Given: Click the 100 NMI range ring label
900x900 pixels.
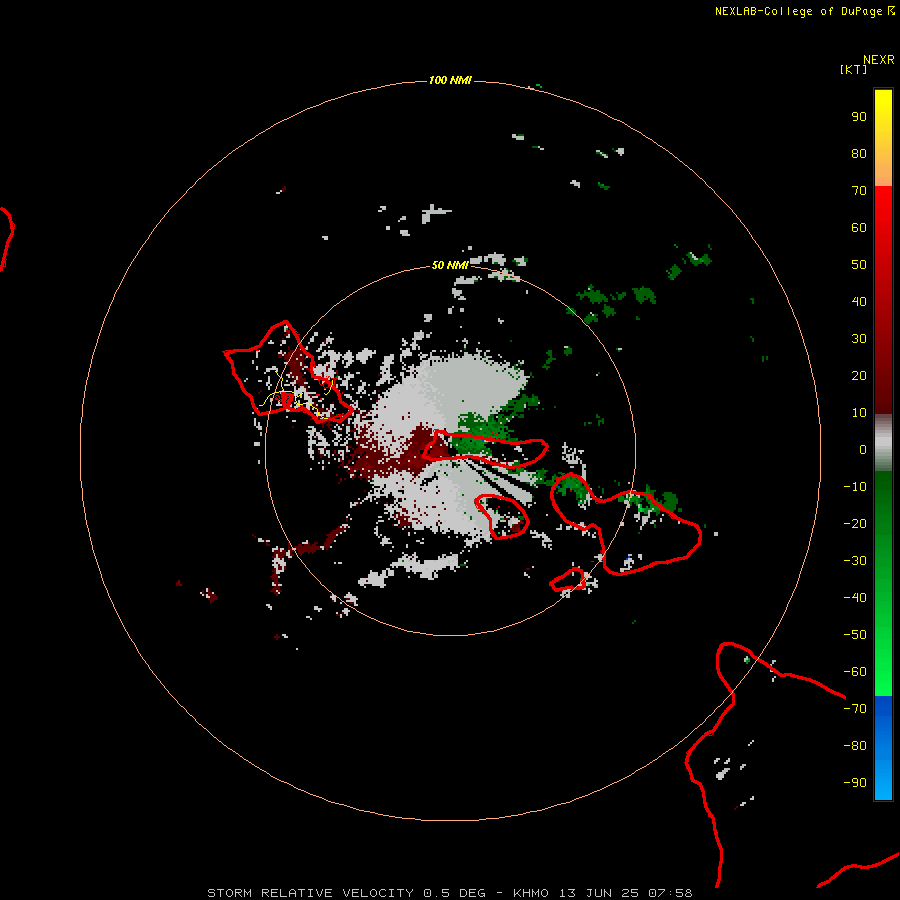Looking at the screenshot, I should [450, 80].
